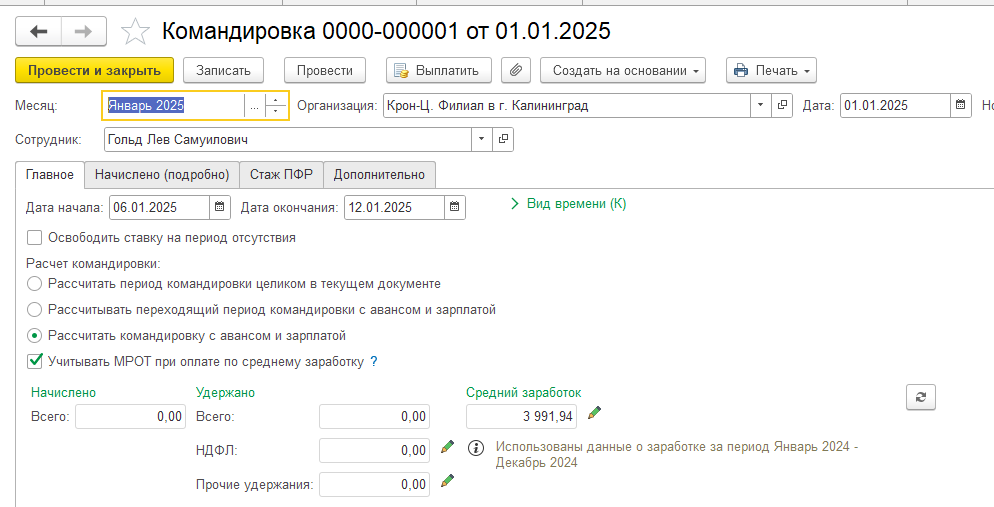Click the Записать button
994x507 pixels.
(x=223, y=70)
